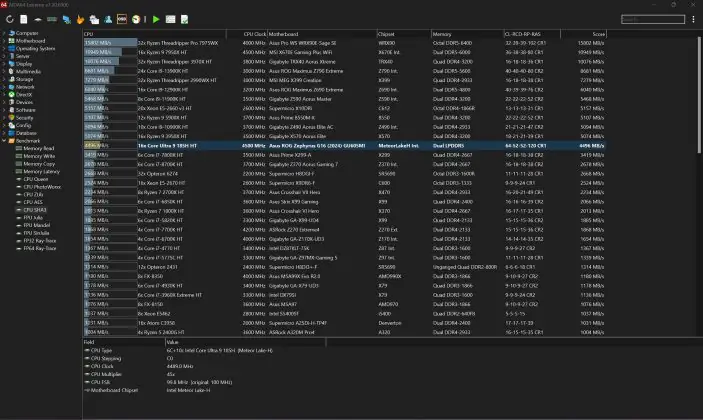Viewport: 703px width, 420px height.
Task: Select the CPU SHA3 benchmark
Action: [x=35, y=210]
